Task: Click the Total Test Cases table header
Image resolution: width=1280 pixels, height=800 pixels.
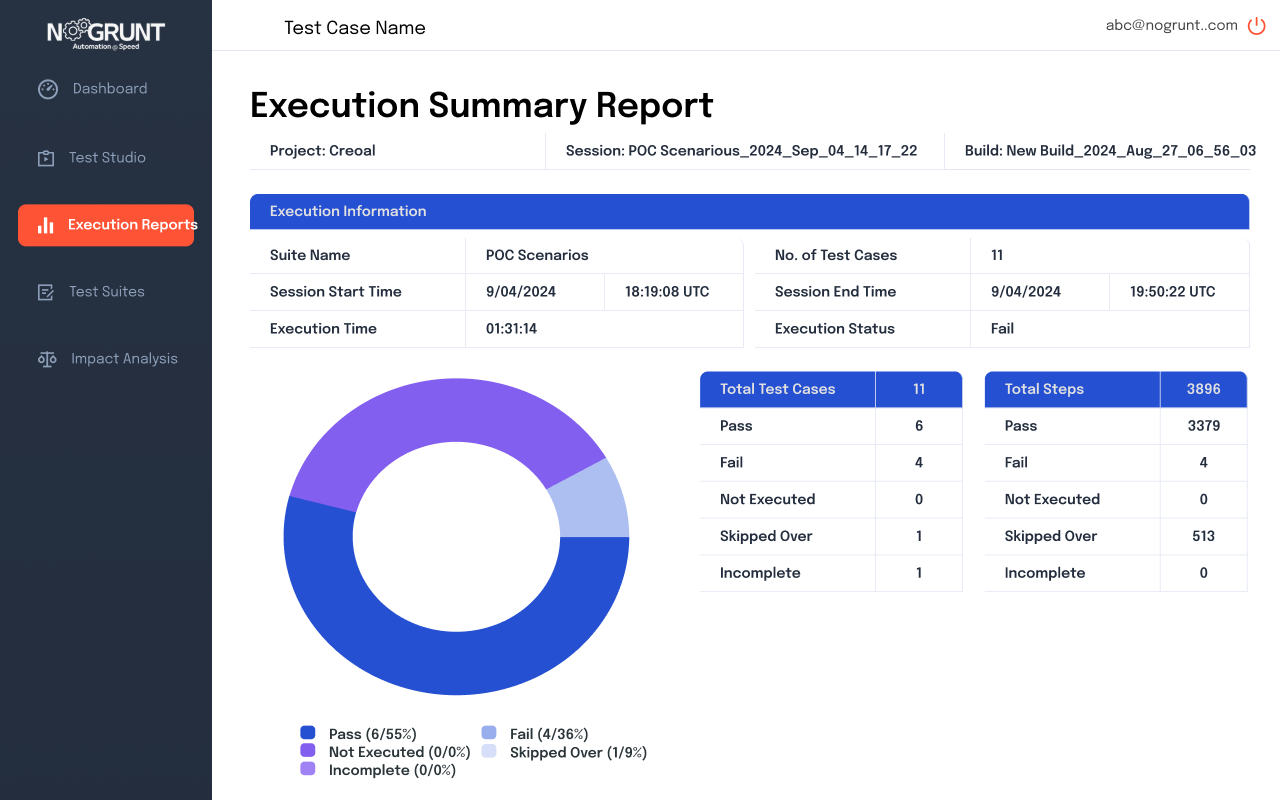Action: [x=778, y=389]
